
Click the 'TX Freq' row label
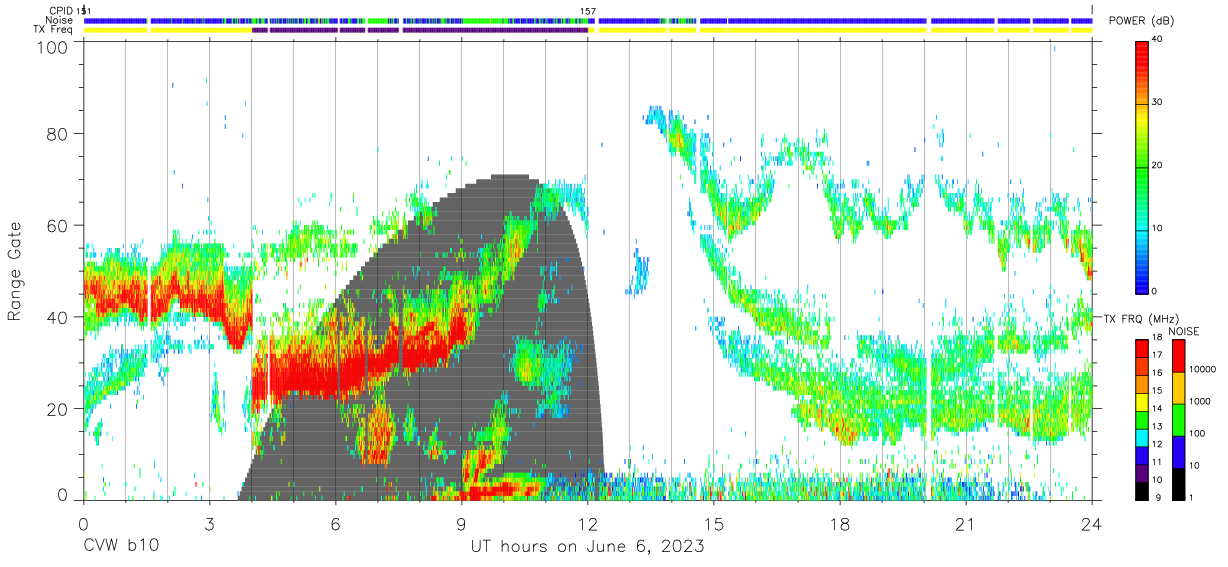[x=54, y=30]
